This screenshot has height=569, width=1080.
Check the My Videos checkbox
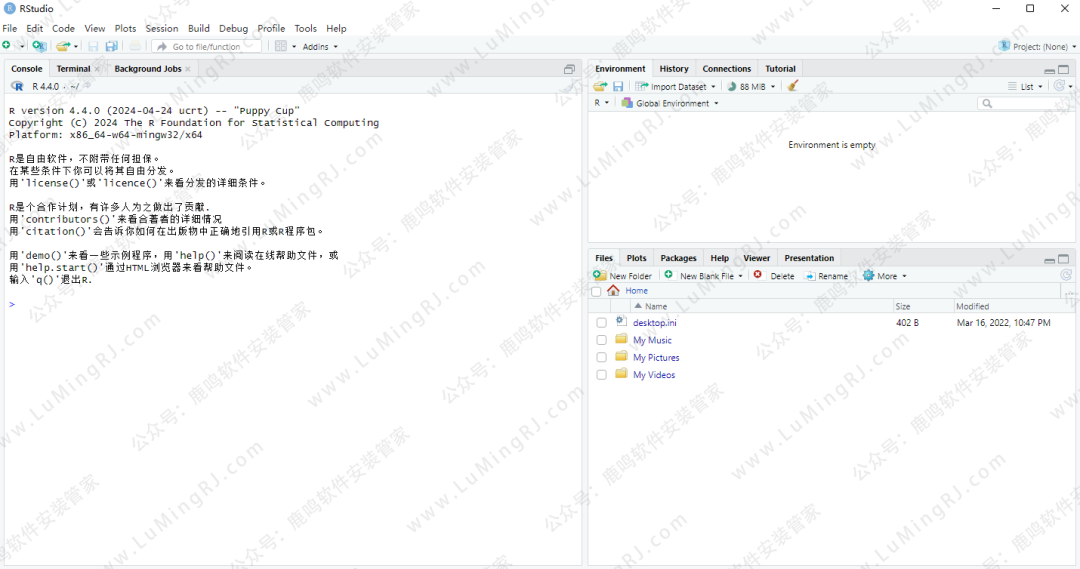click(x=601, y=375)
